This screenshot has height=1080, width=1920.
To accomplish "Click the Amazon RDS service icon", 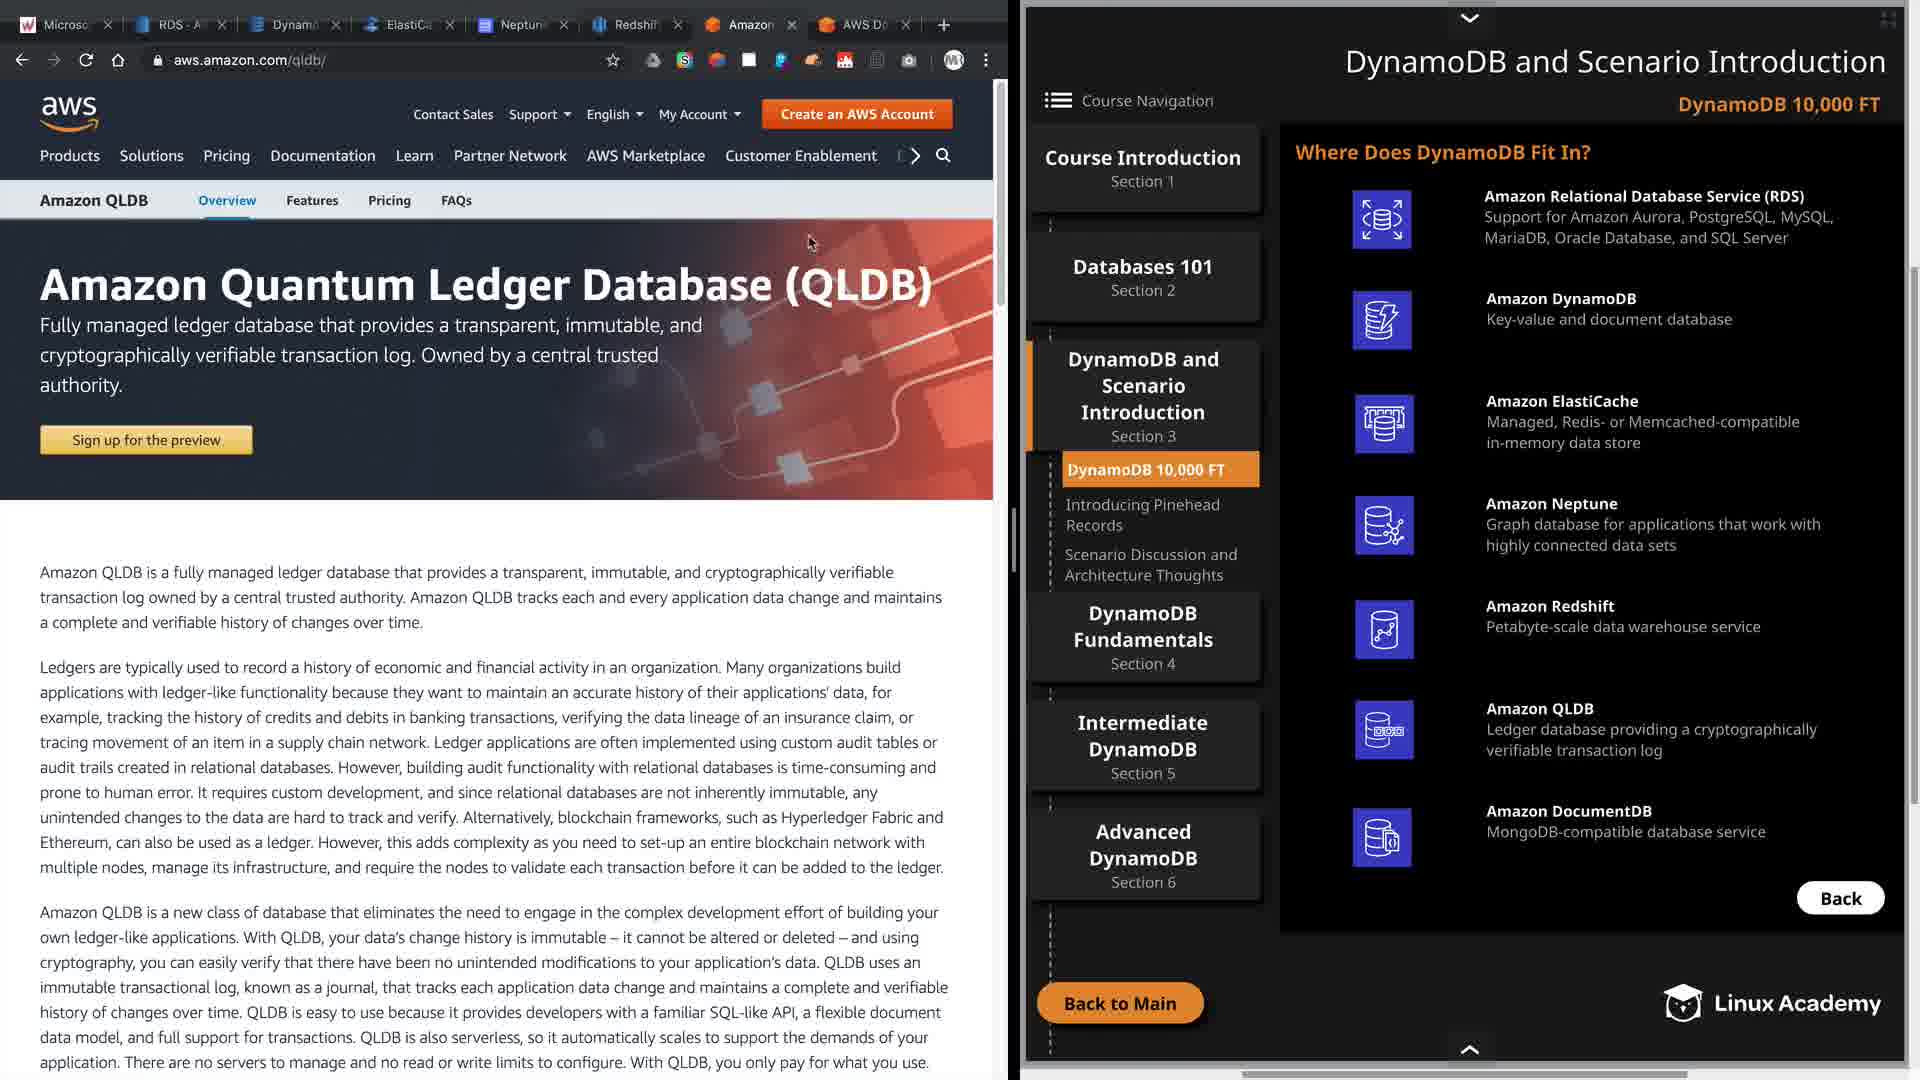I will pyautogui.click(x=1382, y=219).
